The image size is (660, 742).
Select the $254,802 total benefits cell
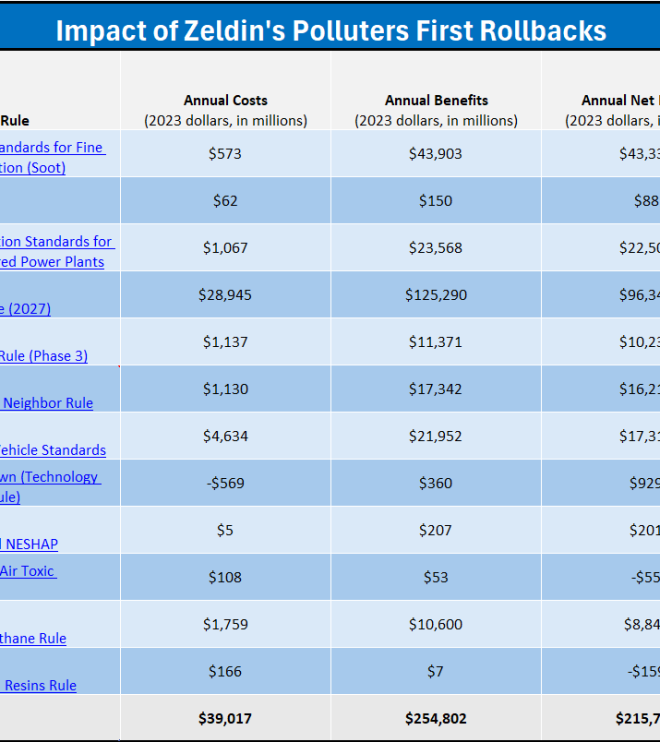(436, 718)
